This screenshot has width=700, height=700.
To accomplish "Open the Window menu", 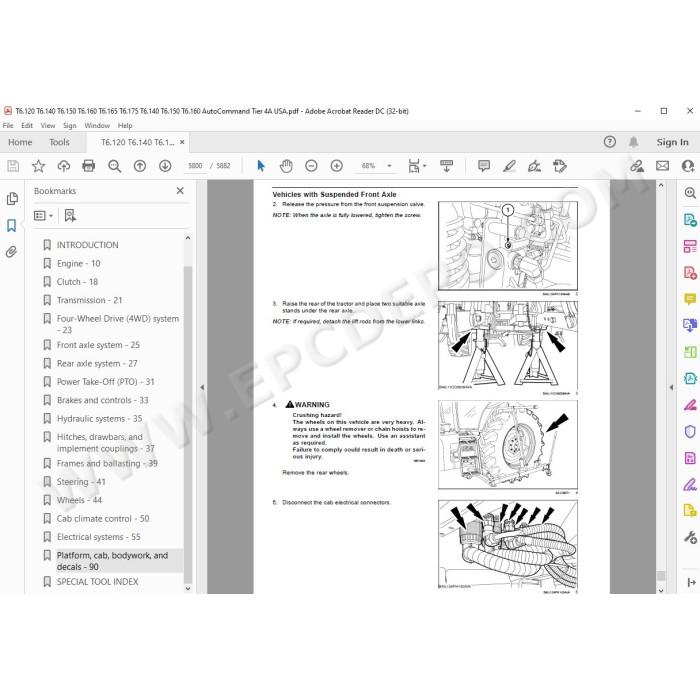I will pos(97,126).
